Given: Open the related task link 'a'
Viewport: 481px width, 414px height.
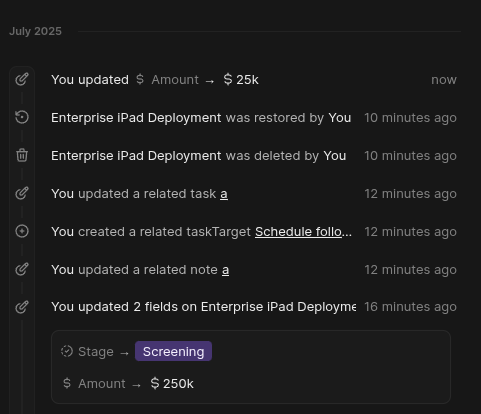Looking at the screenshot, I should click(x=224, y=194).
